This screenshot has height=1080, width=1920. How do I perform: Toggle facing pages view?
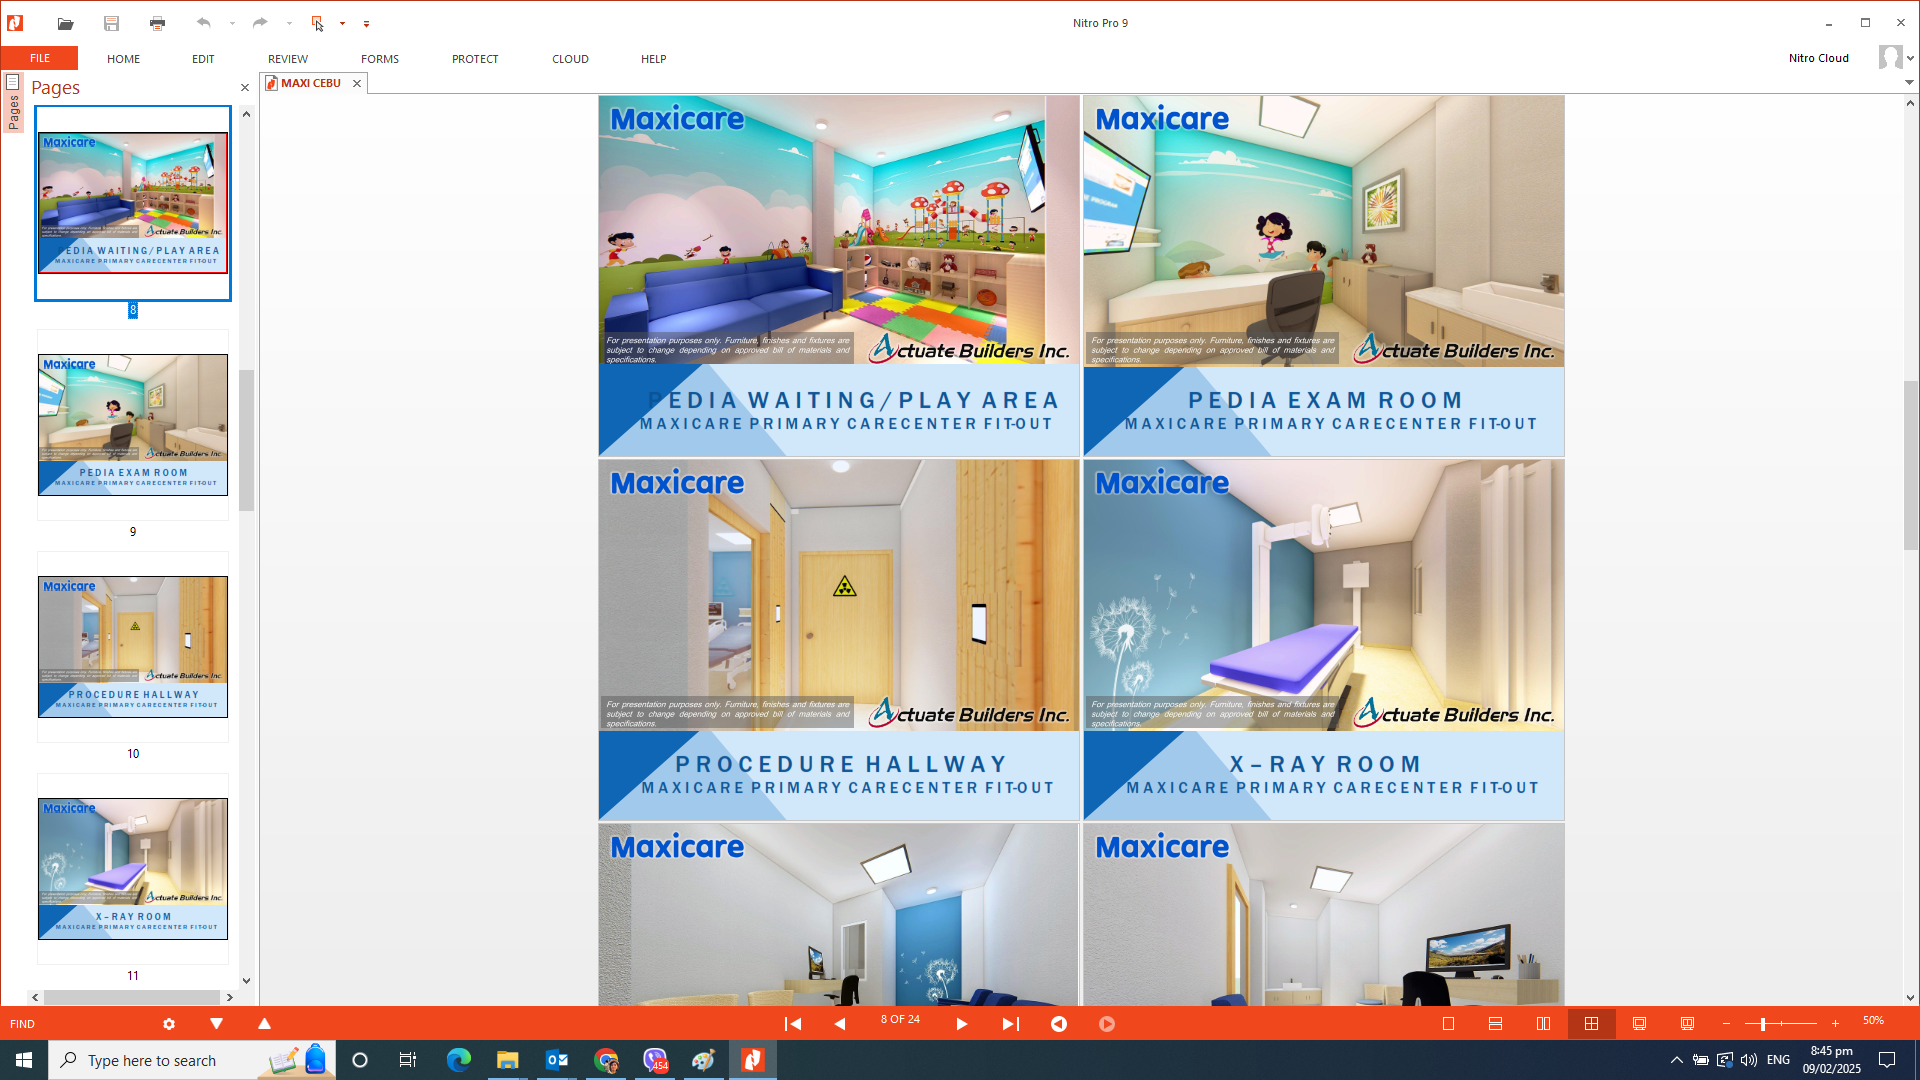click(1543, 1024)
